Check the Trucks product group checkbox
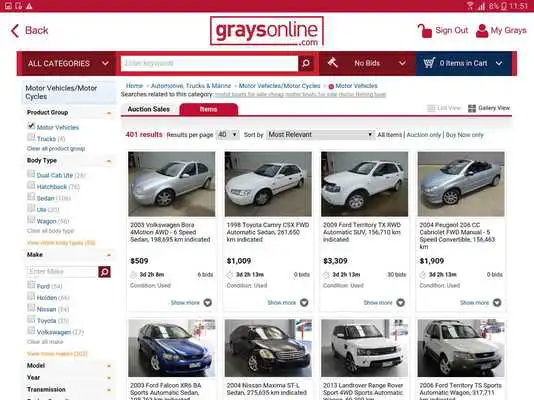 pyautogui.click(x=31, y=138)
